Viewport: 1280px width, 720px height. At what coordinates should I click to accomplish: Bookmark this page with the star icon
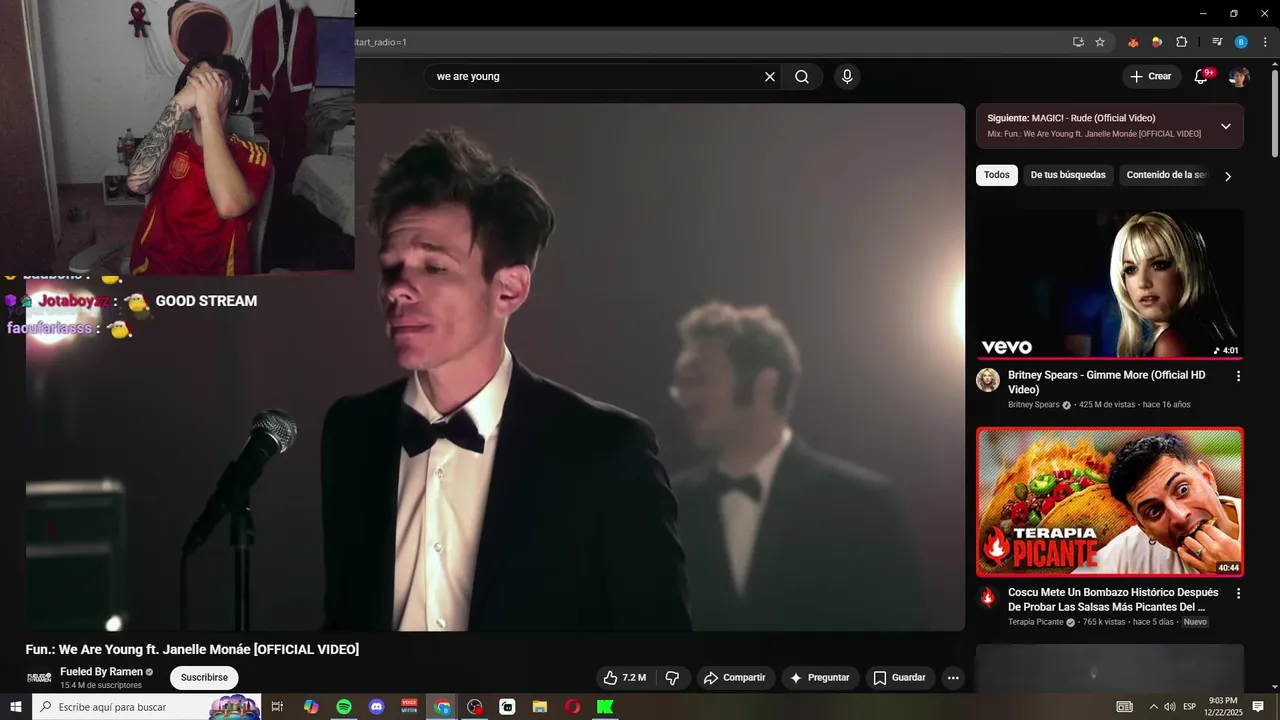[1100, 42]
